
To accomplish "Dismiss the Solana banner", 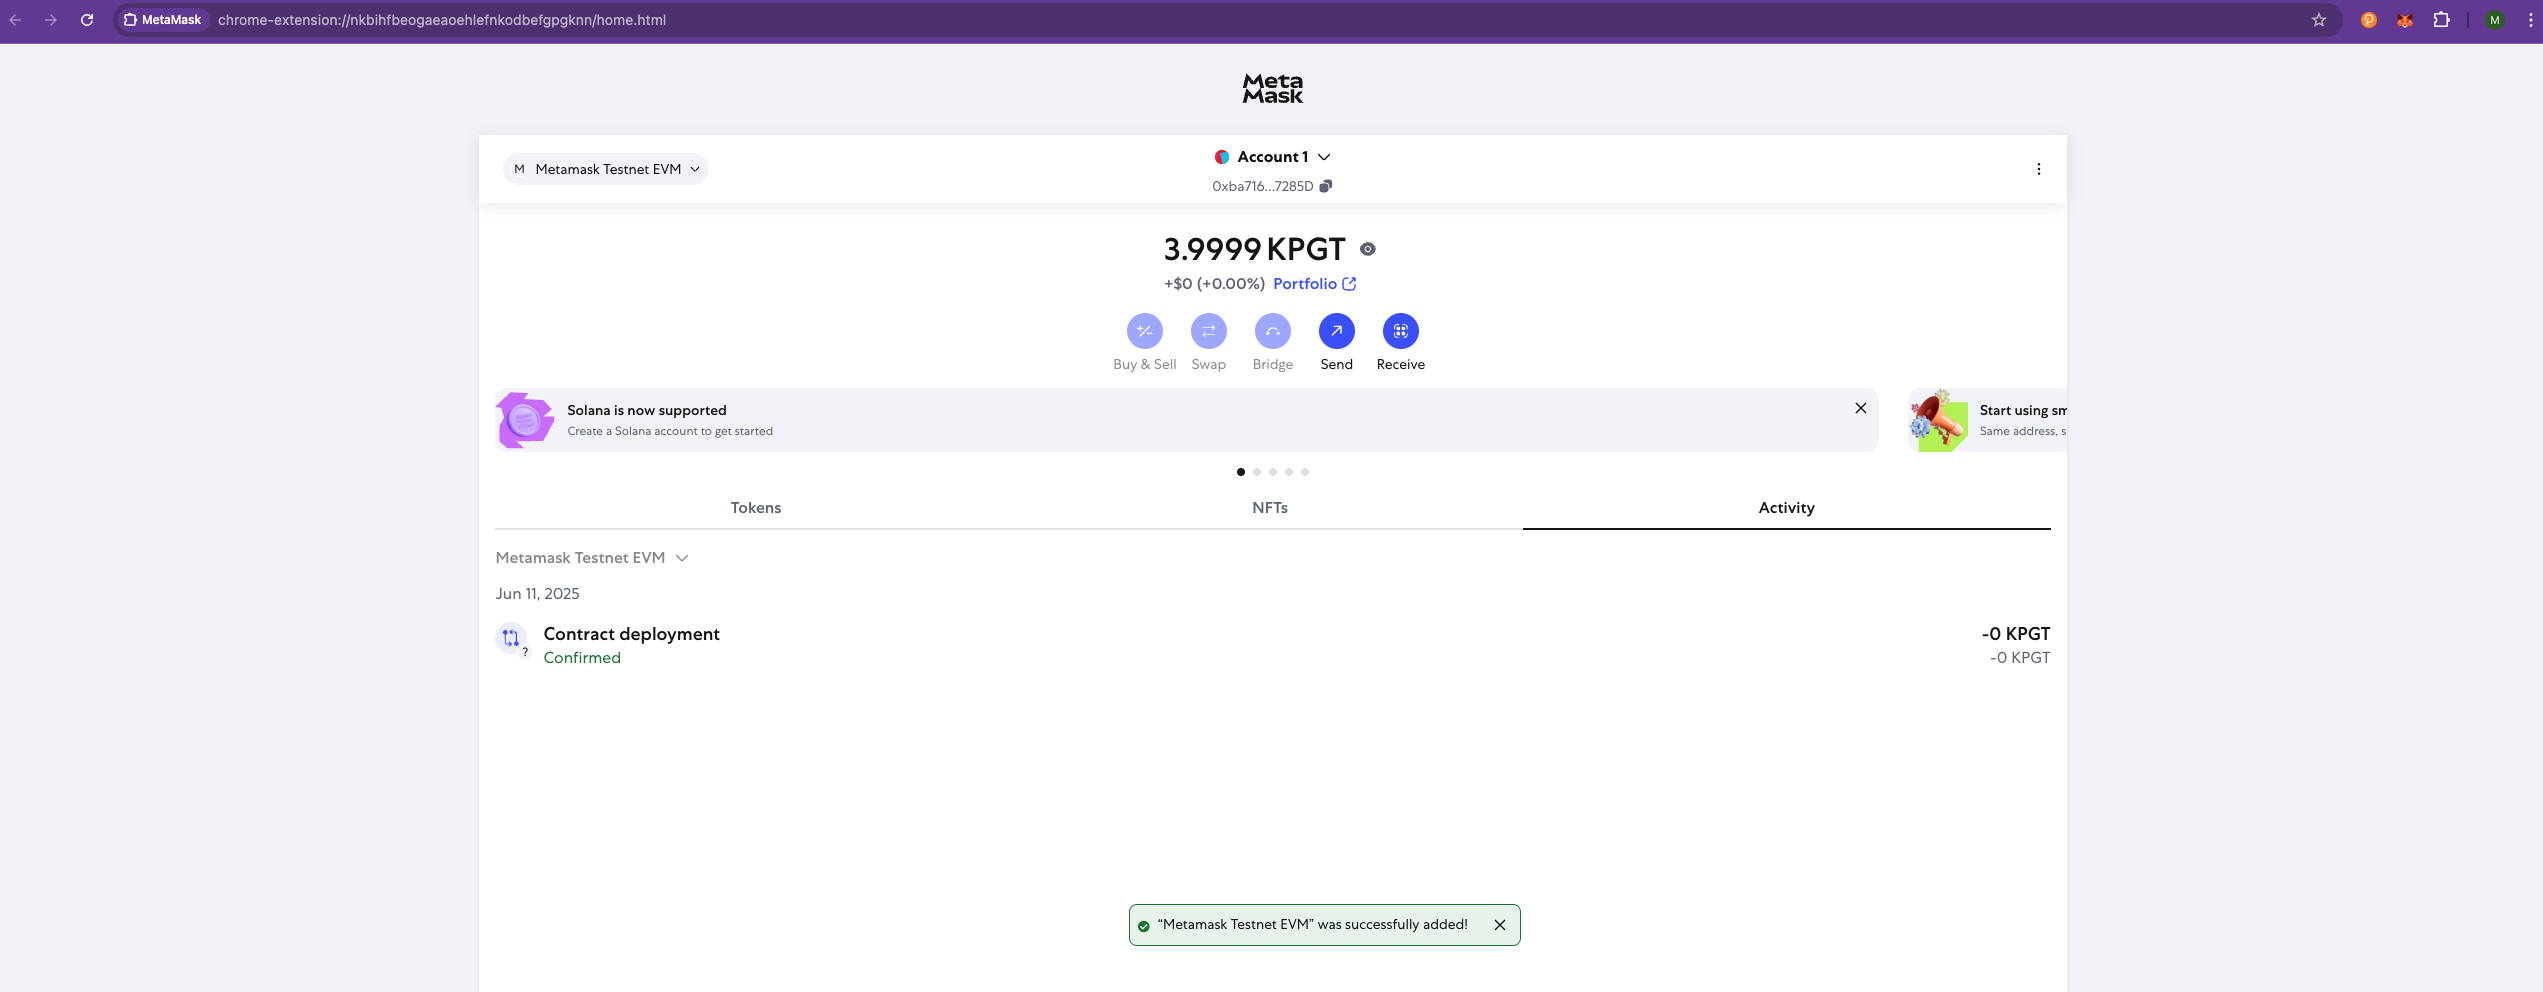I will coord(1860,408).
